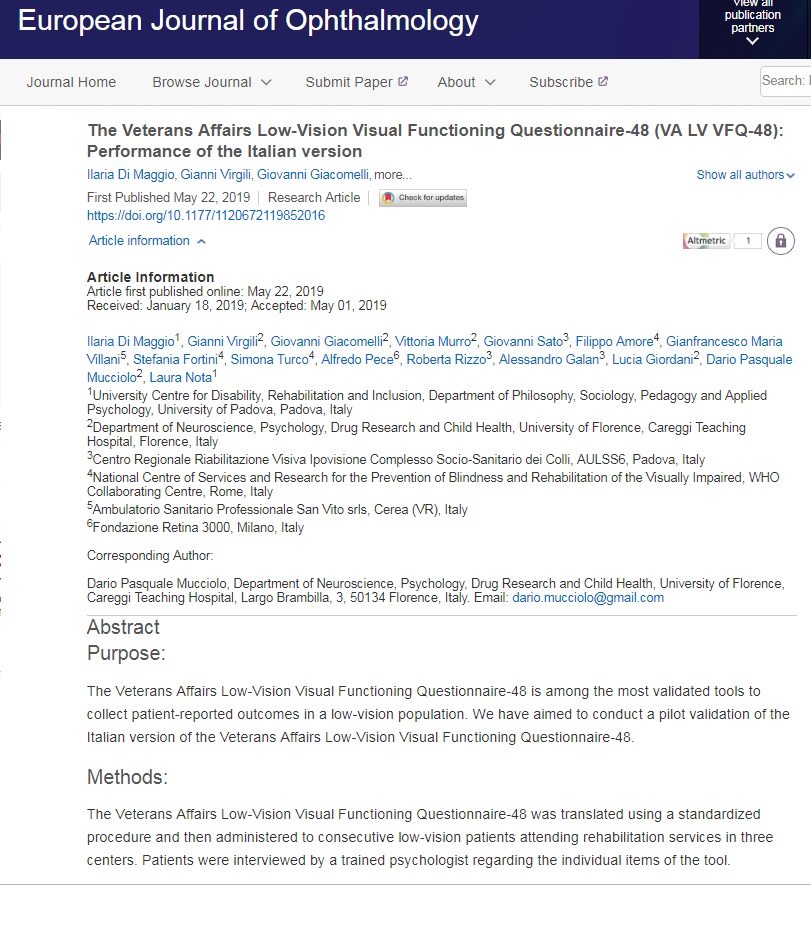
Task: Click the European Journal of Ophthalmology title
Action: (248, 21)
